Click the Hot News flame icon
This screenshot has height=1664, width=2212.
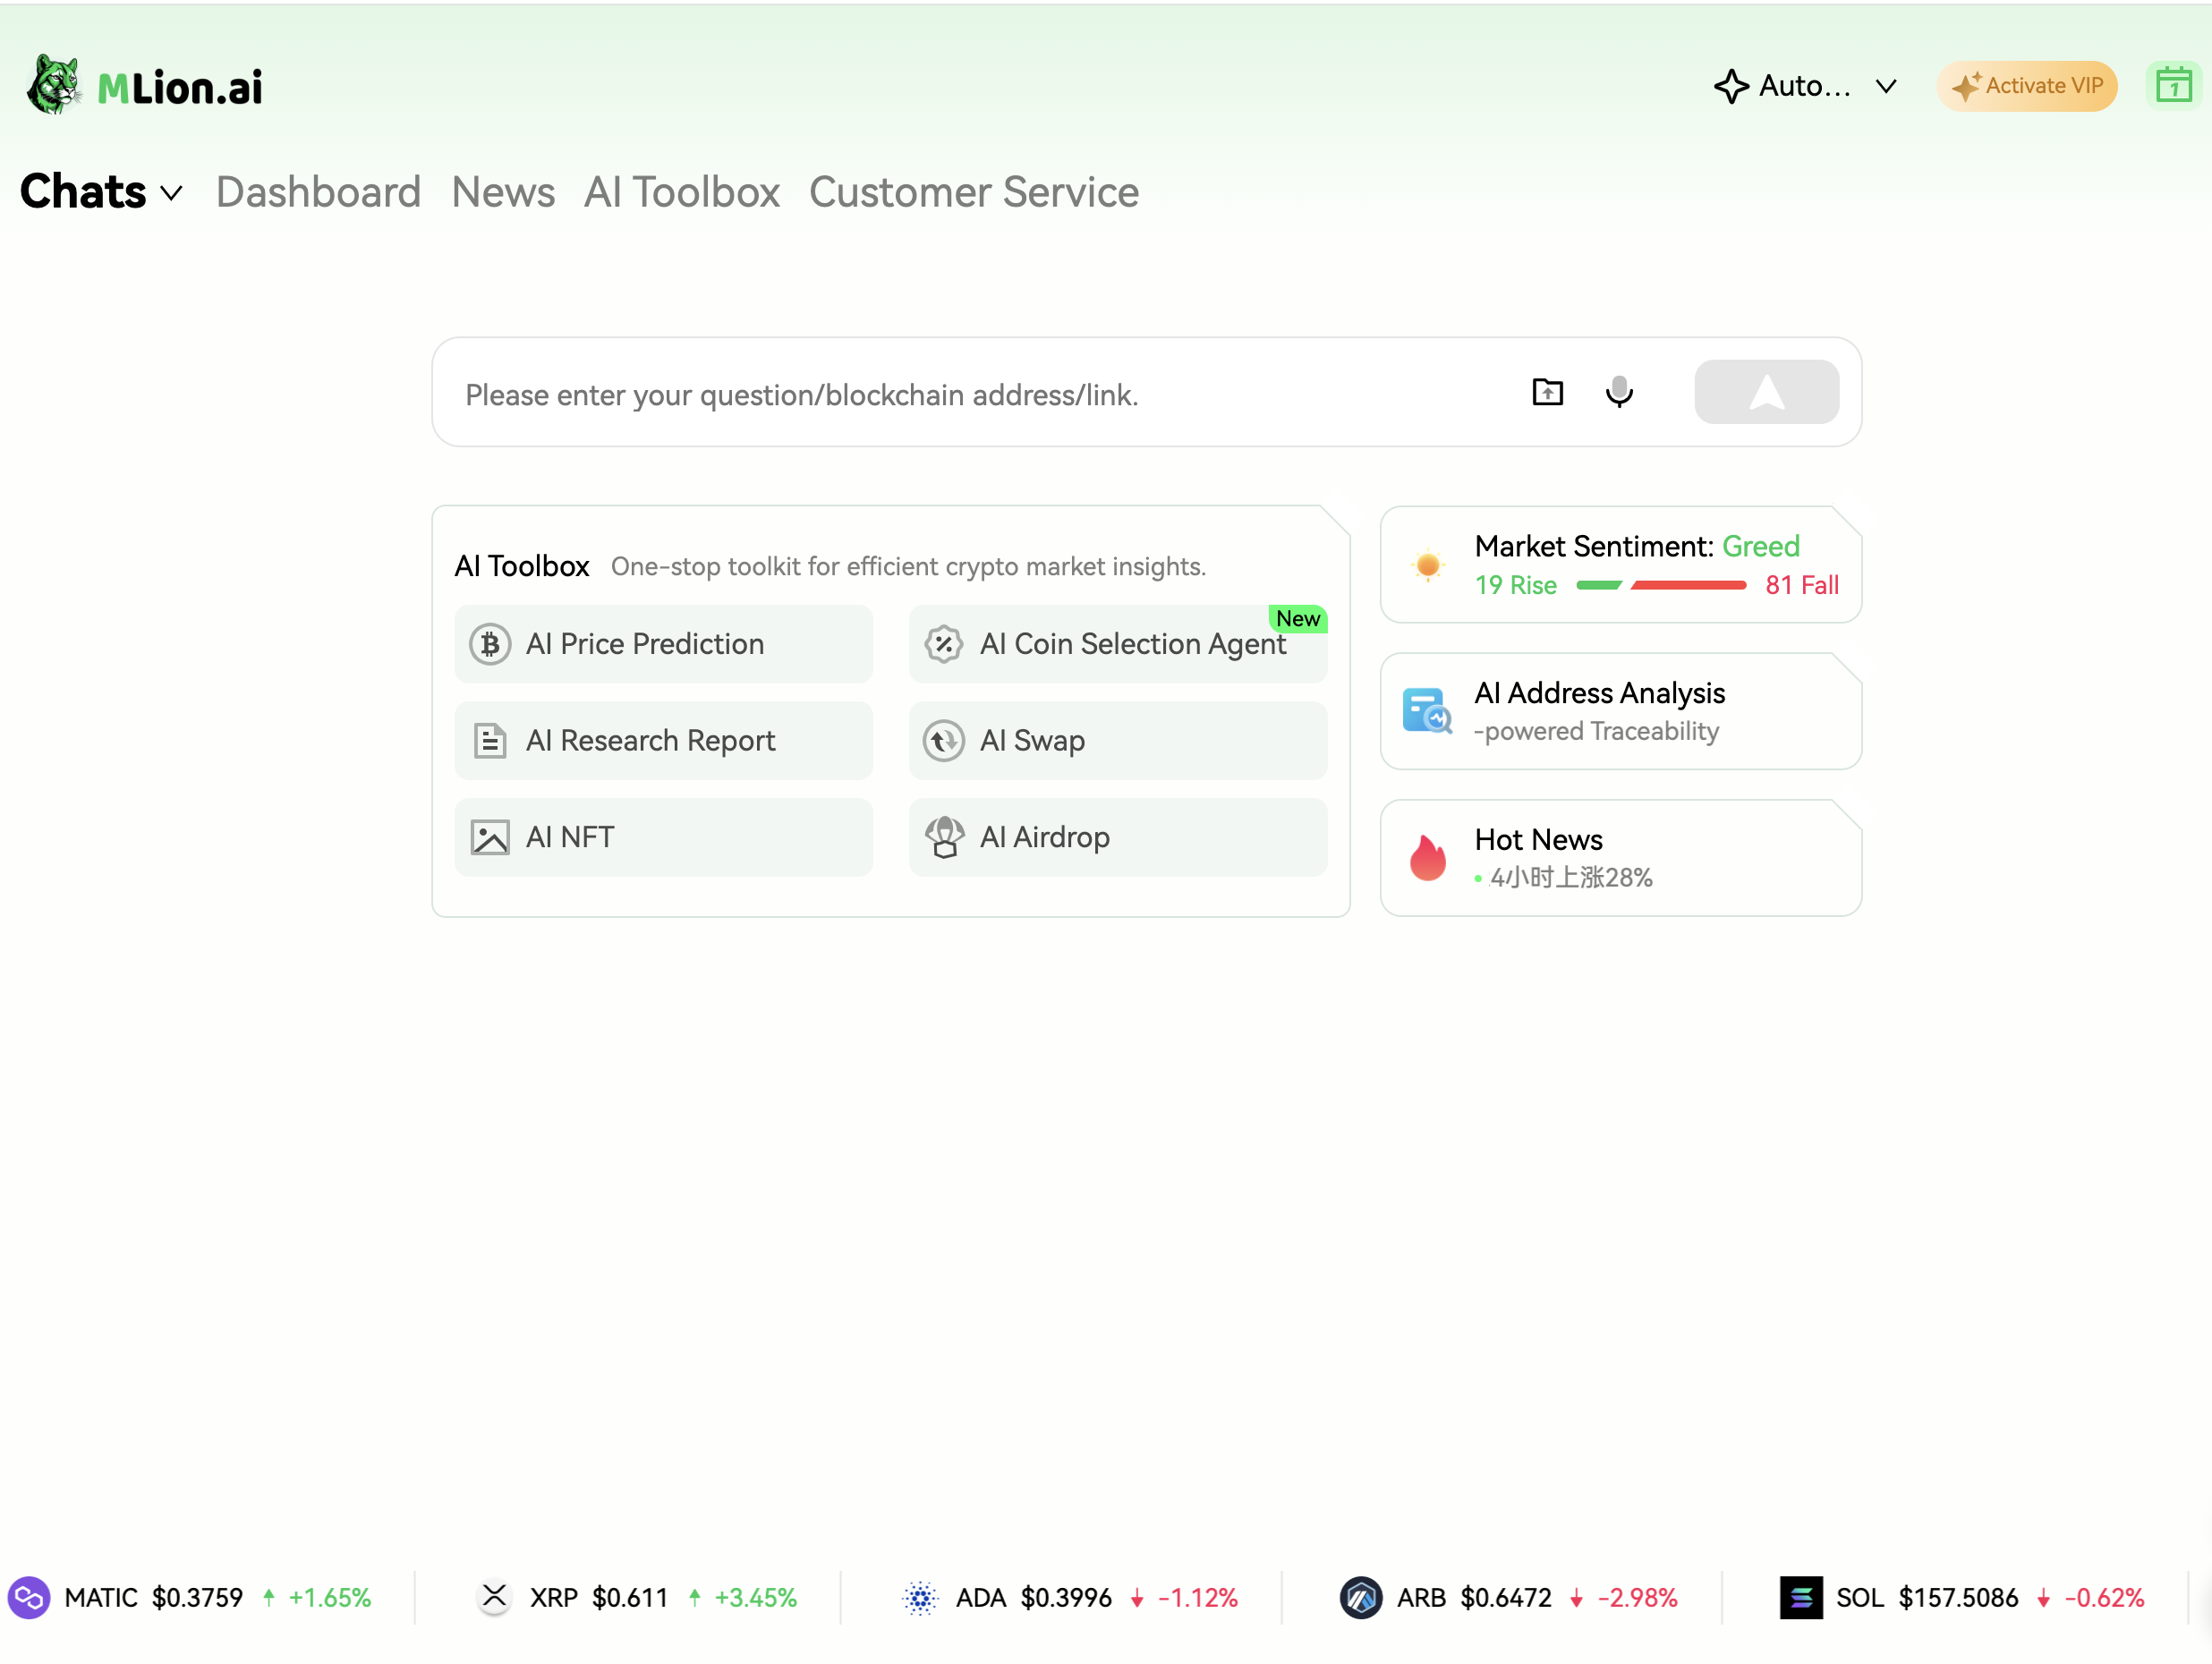click(x=1428, y=857)
